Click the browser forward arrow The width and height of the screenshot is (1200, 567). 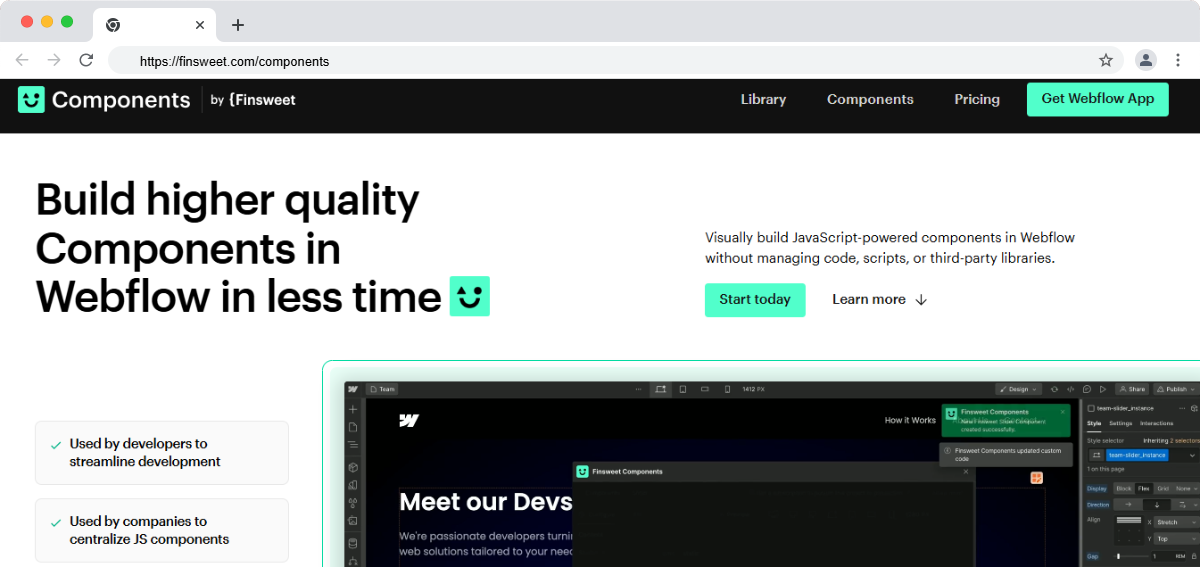[x=54, y=60]
